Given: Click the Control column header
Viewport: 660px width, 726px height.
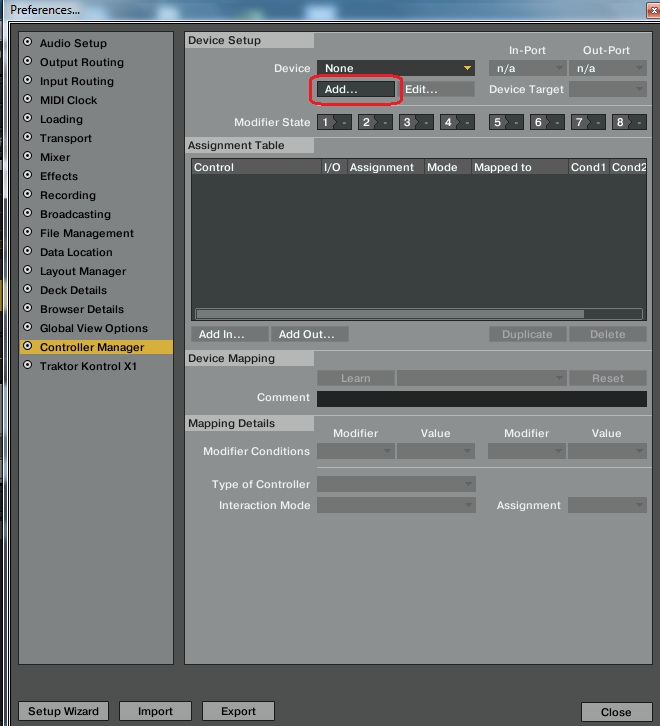Looking at the screenshot, I should tap(256, 167).
